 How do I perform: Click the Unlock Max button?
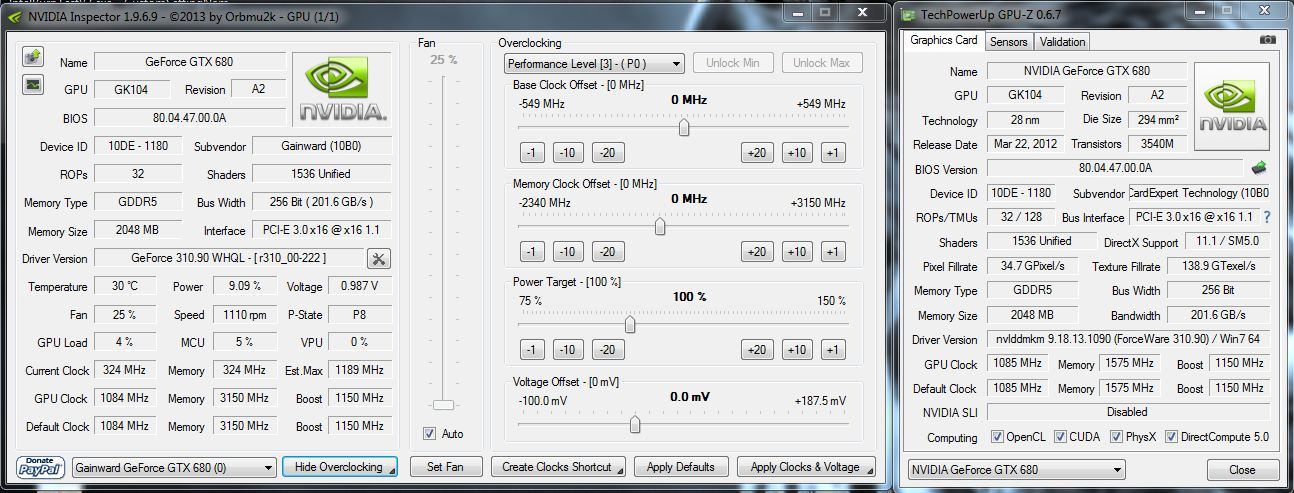tap(821, 63)
